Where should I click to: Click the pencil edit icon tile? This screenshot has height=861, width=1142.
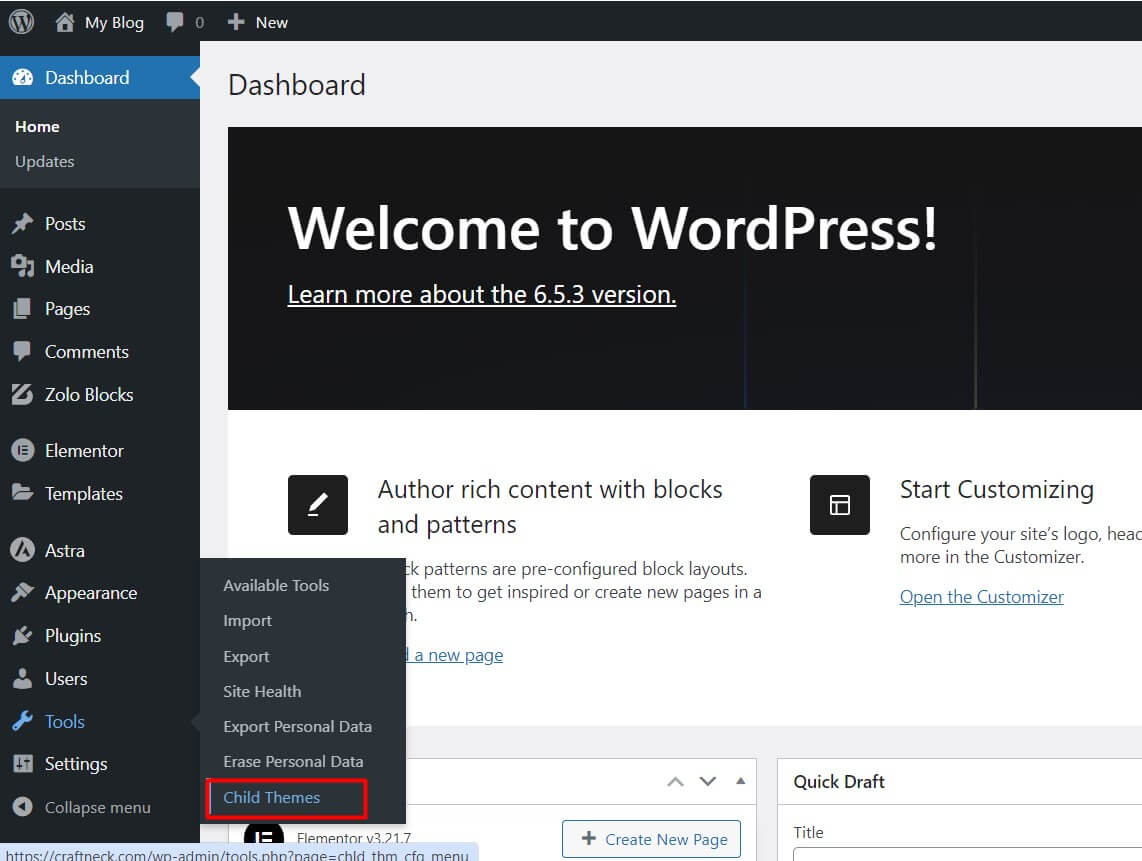pos(318,505)
